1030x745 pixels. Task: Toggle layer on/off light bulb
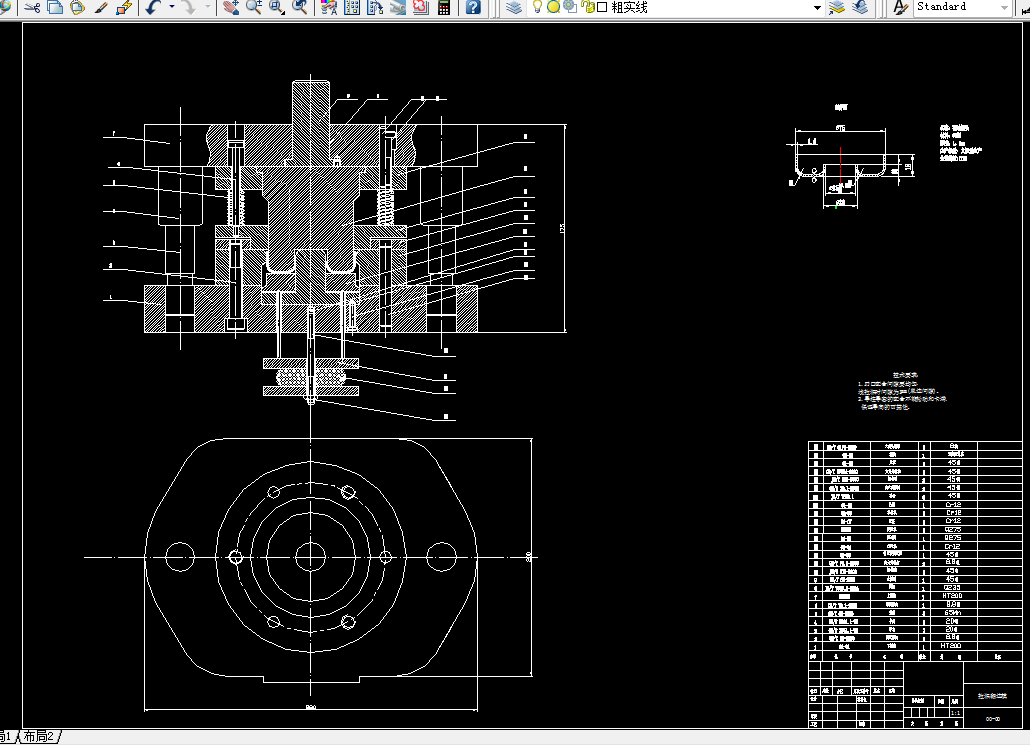[537, 7]
